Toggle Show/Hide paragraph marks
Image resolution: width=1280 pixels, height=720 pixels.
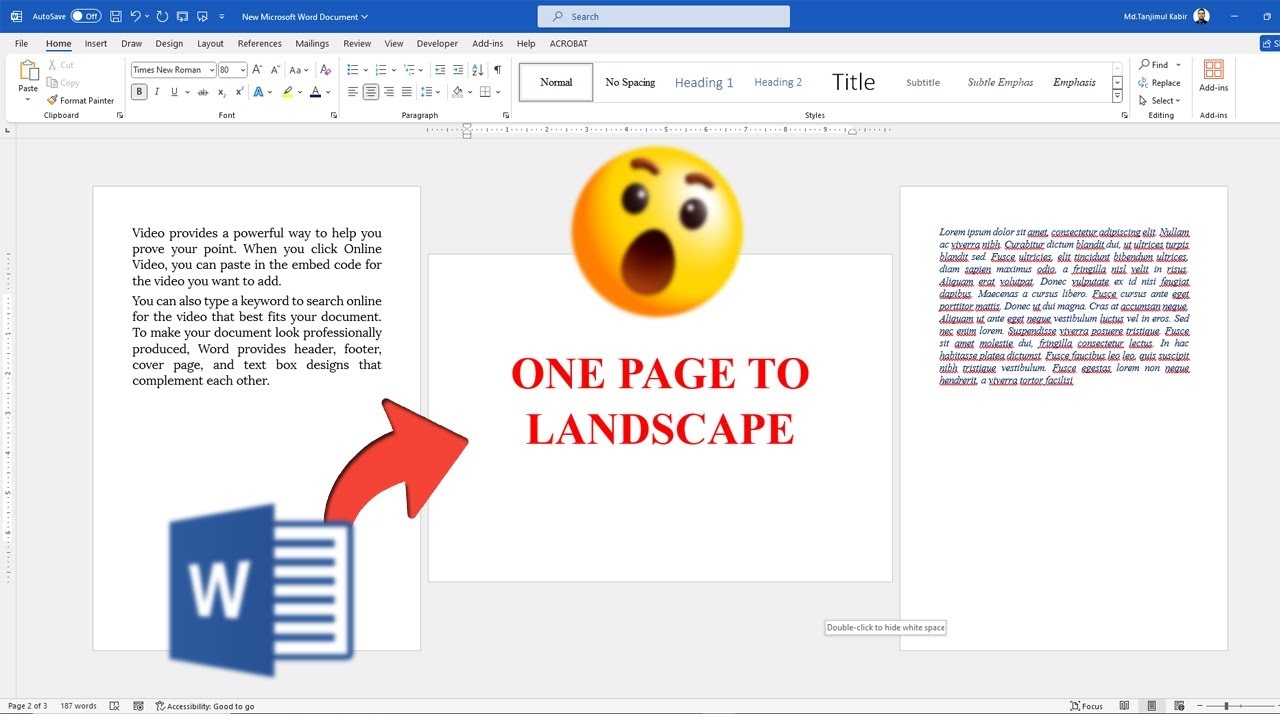(497, 70)
